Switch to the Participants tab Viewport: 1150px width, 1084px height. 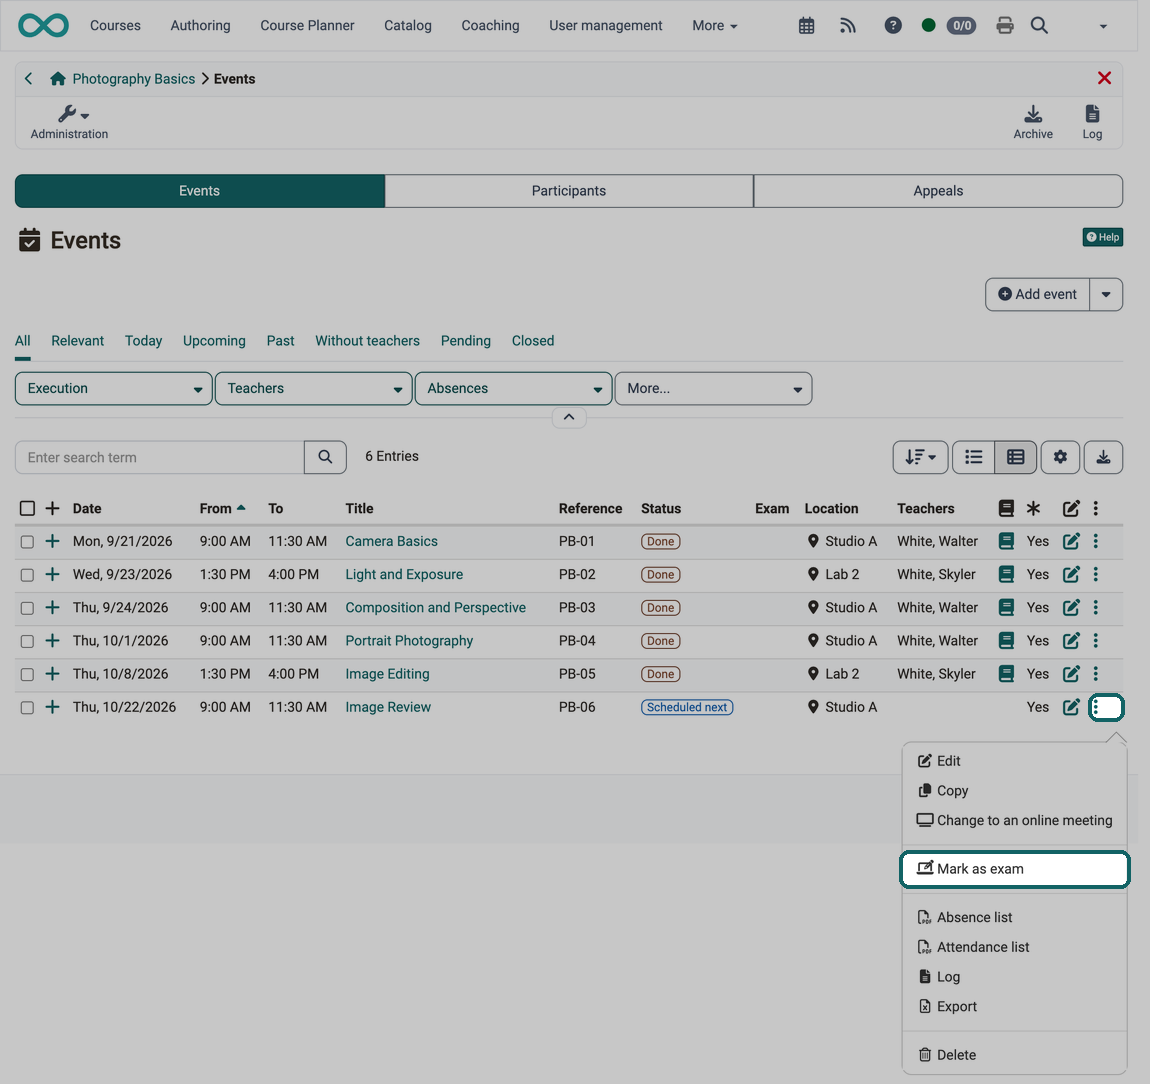[569, 191]
